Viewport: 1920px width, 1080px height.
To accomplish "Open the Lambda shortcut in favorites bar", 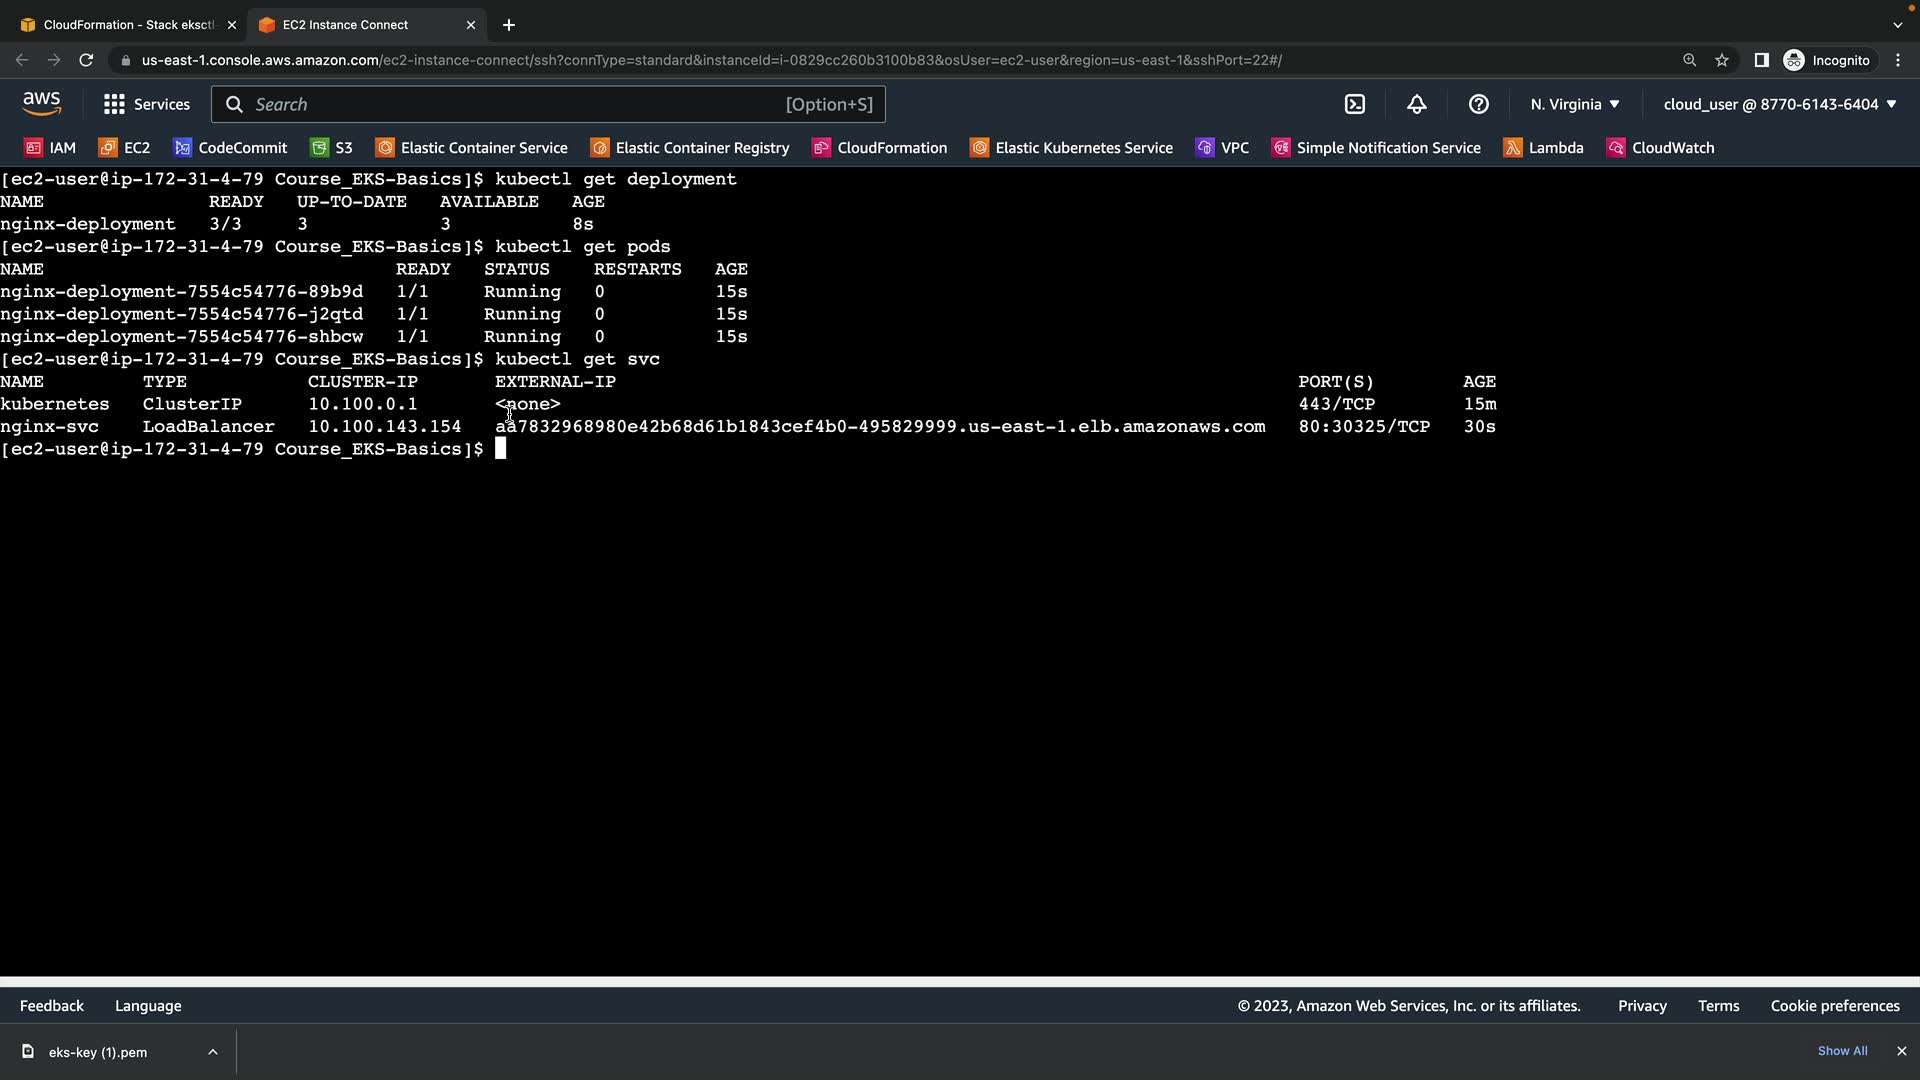I will [1544, 148].
